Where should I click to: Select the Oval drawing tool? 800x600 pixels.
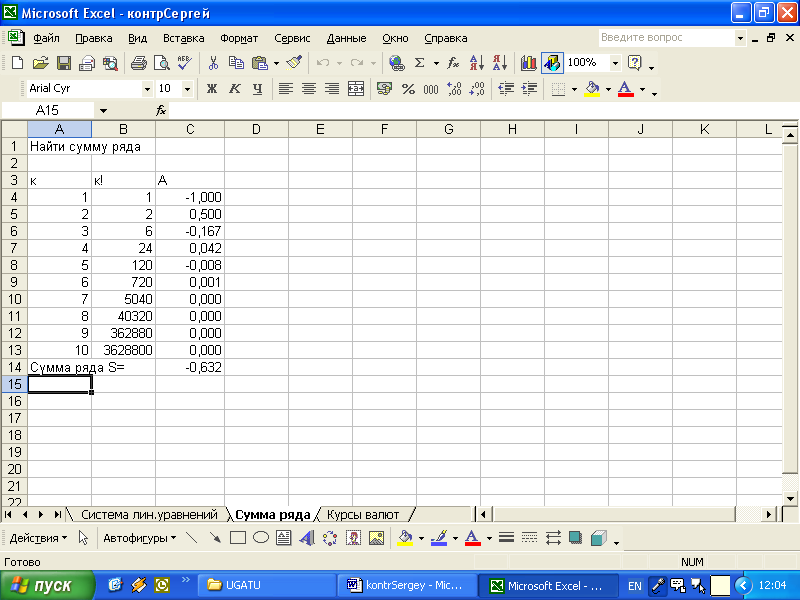click(261, 538)
